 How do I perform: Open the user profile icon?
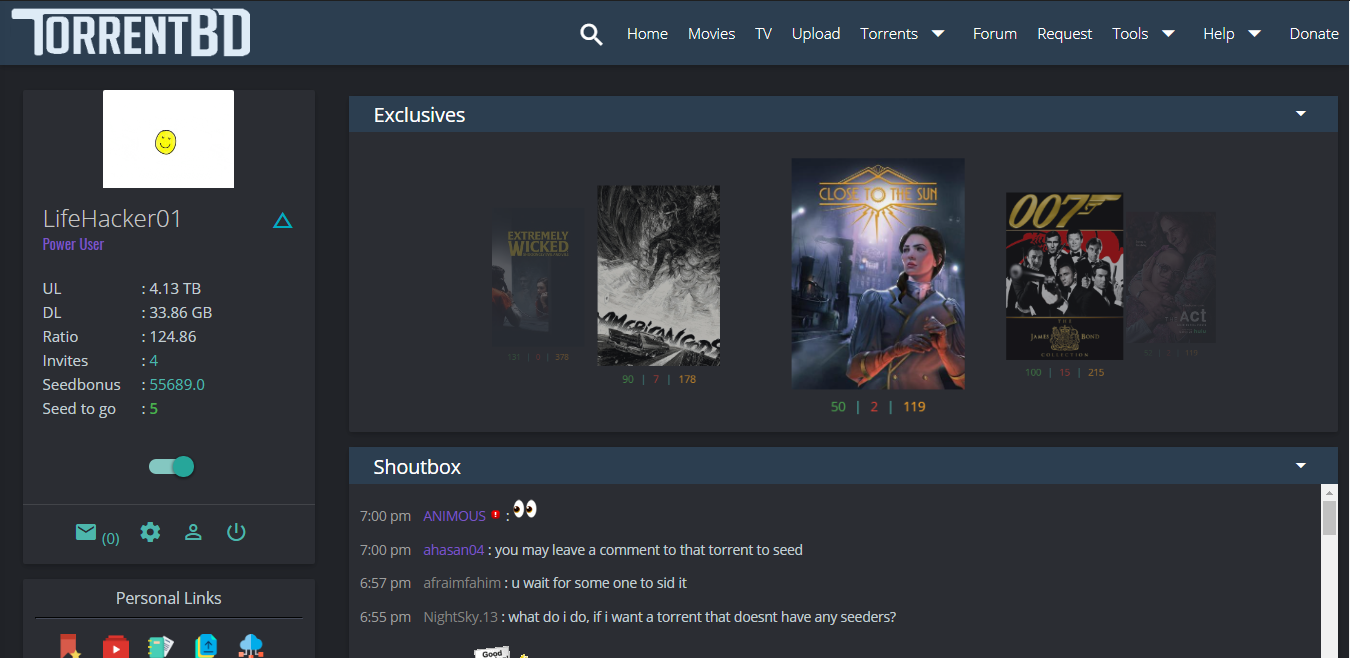click(x=193, y=532)
